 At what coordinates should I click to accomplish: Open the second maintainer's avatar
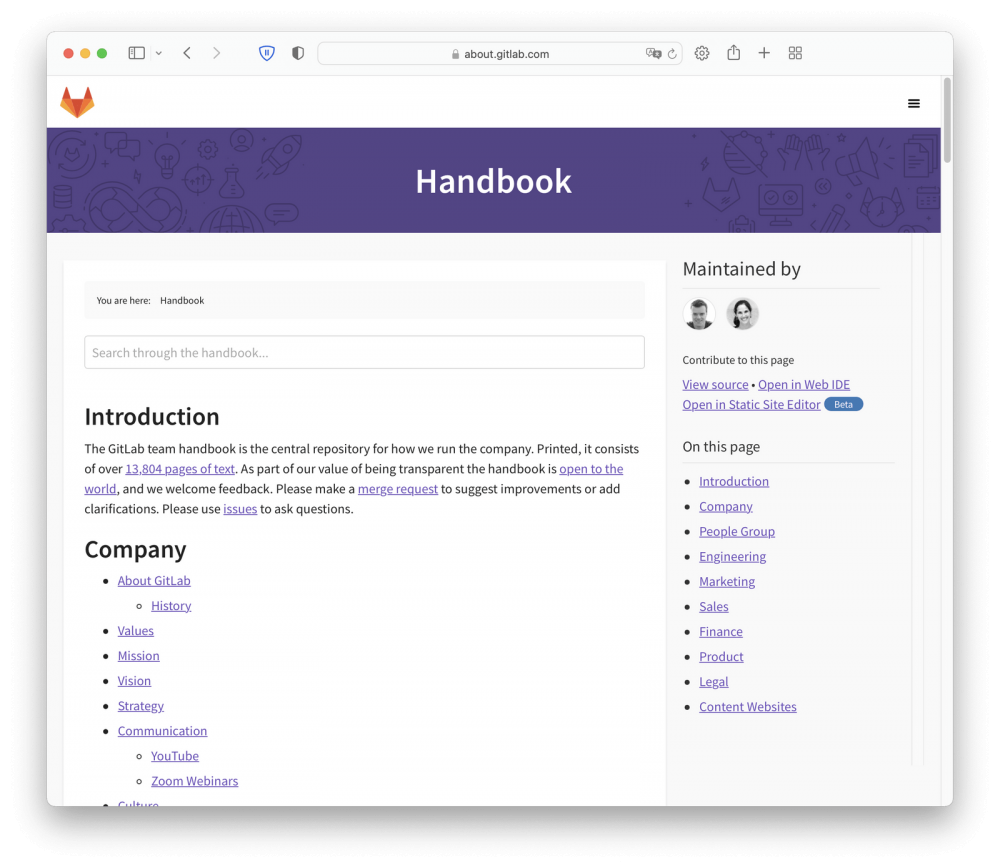(742, 314)
